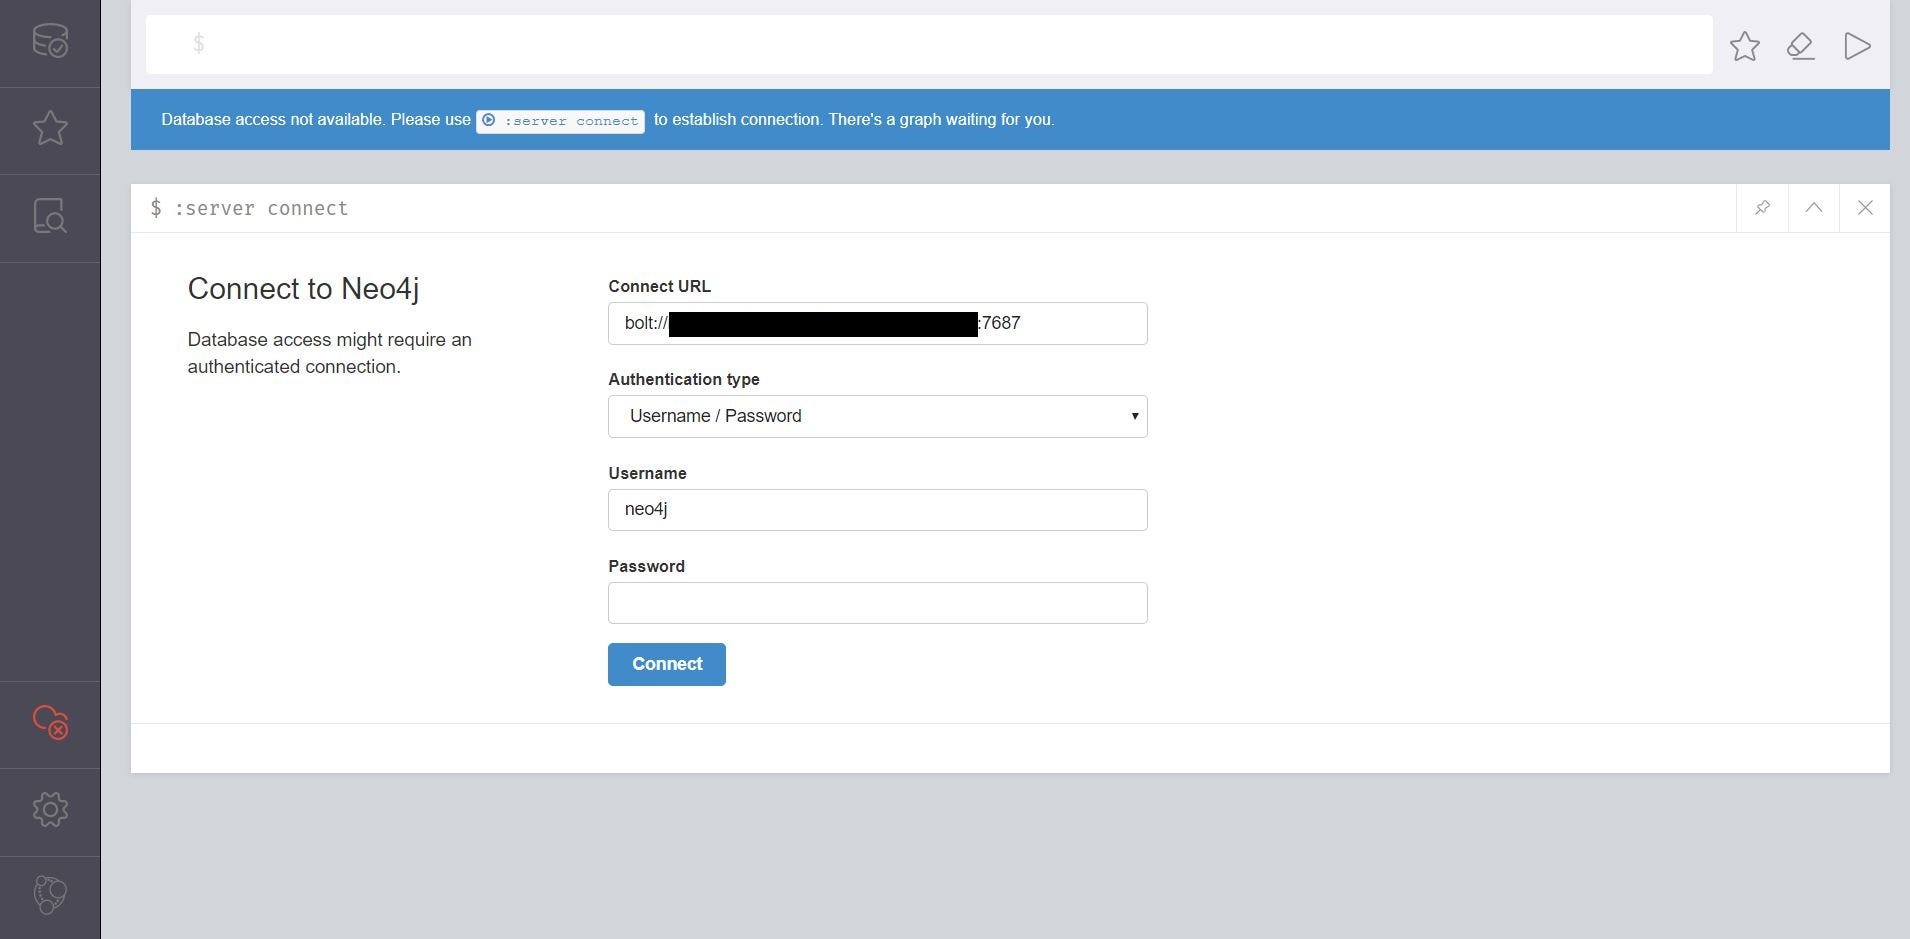Clear the editor using the eraser icon

(1800, 45)
